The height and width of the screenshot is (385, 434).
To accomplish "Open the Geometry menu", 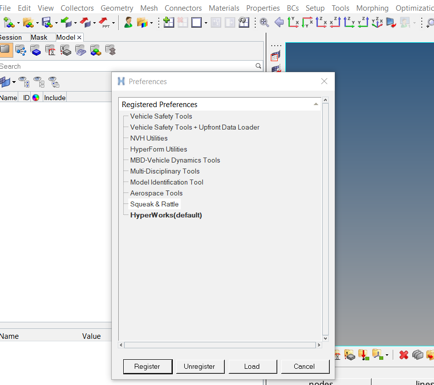I will (117, 8).
